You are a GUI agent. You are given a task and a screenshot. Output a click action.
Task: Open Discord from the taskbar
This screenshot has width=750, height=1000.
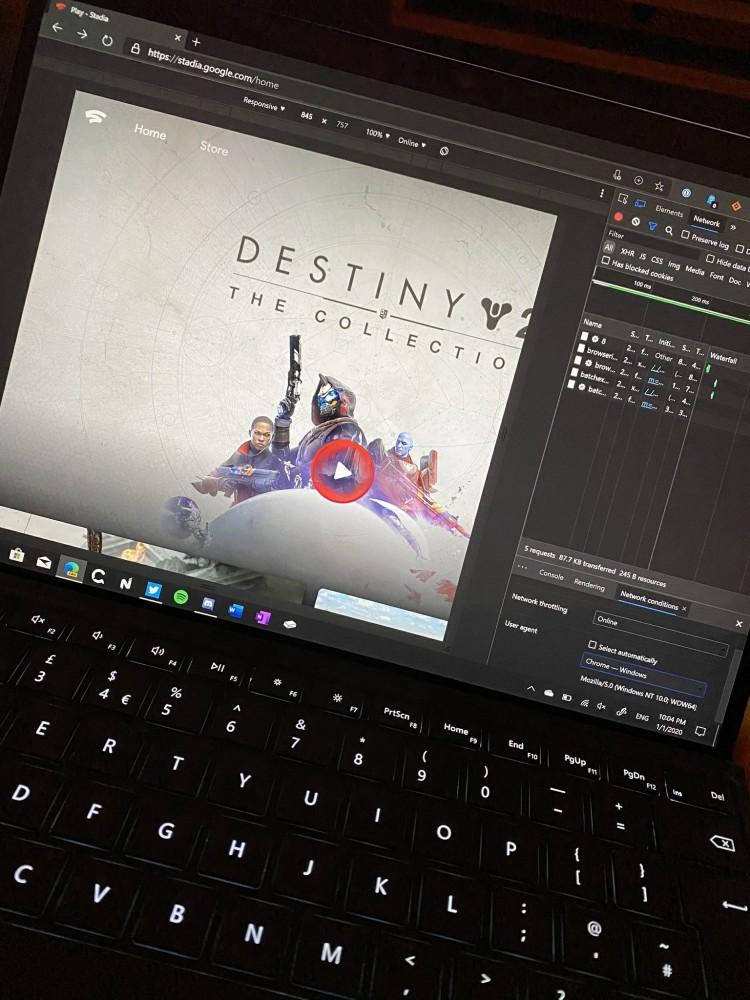click(x=207, y=603)
